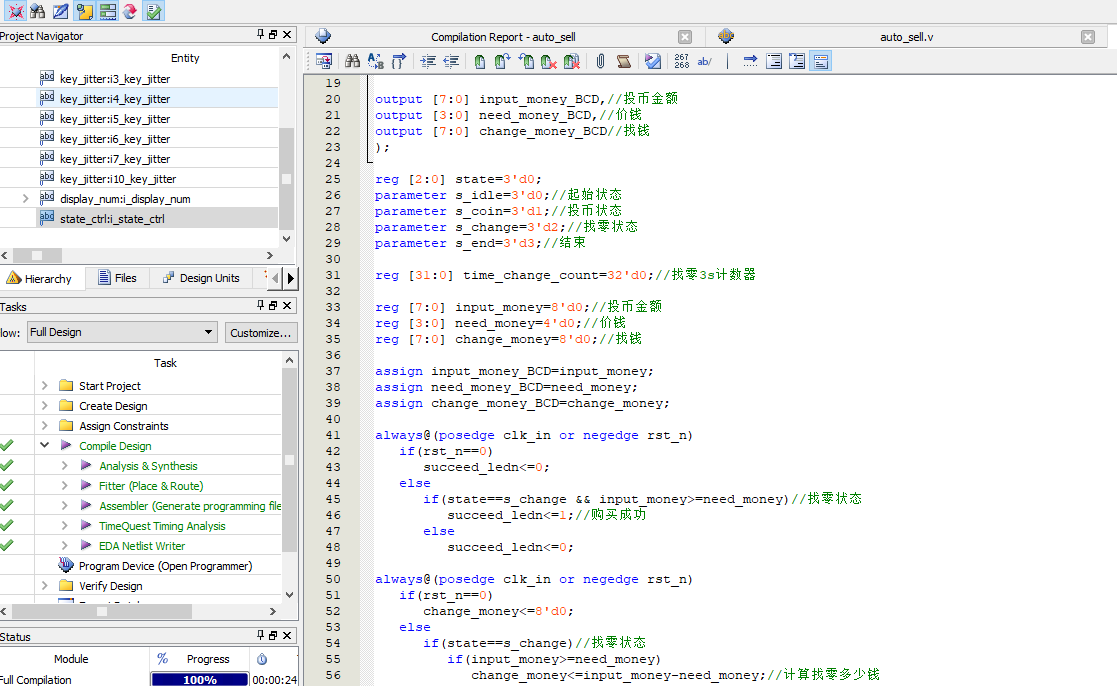Viewport: 1117px width, 686px height.
Task: Jump to previous bookmark icon
Action: pyautogui.click(x=526, y=61)
